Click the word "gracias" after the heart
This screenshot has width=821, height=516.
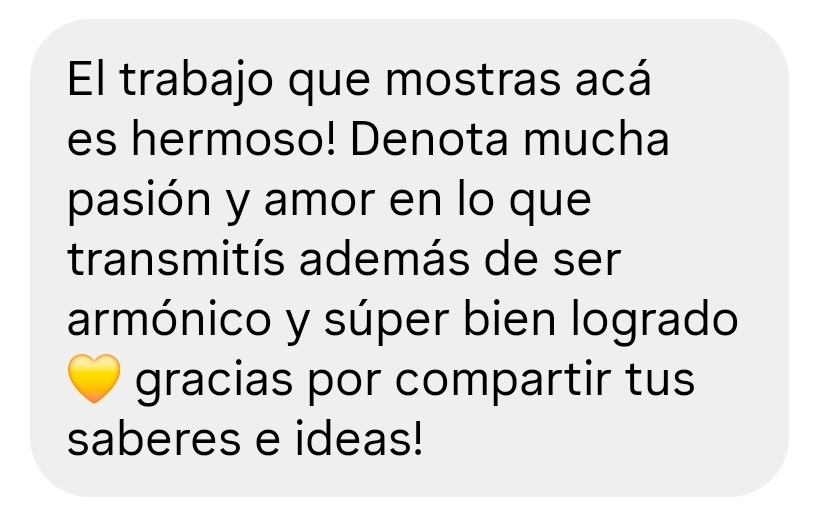(x=214, y=381)
